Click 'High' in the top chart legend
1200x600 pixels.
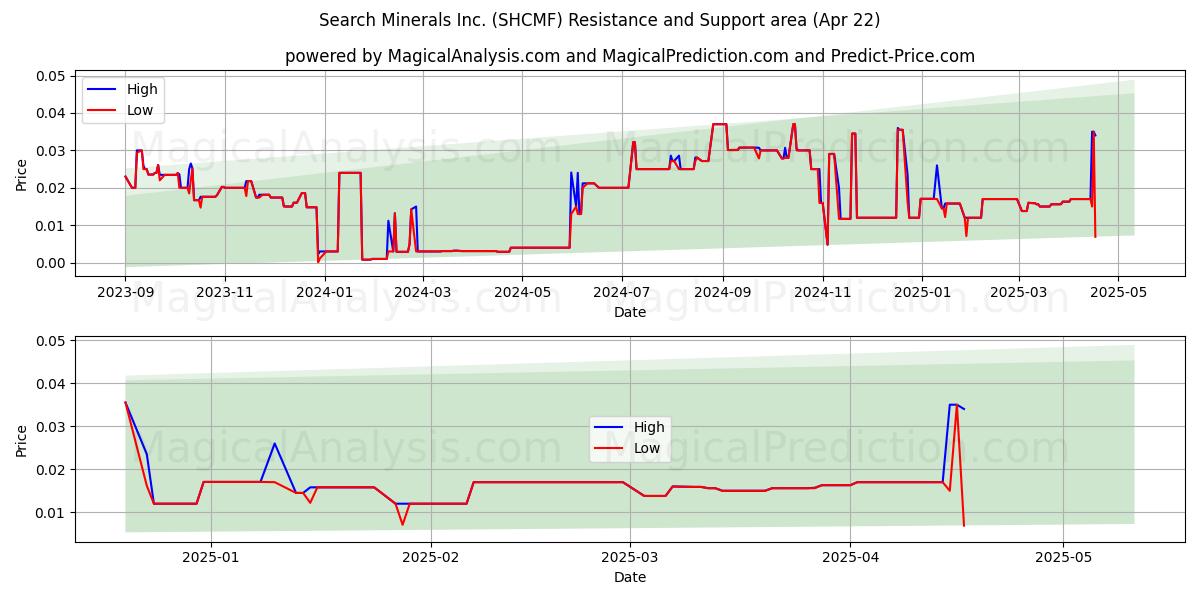pyautogui.click(x=142, y=89)
